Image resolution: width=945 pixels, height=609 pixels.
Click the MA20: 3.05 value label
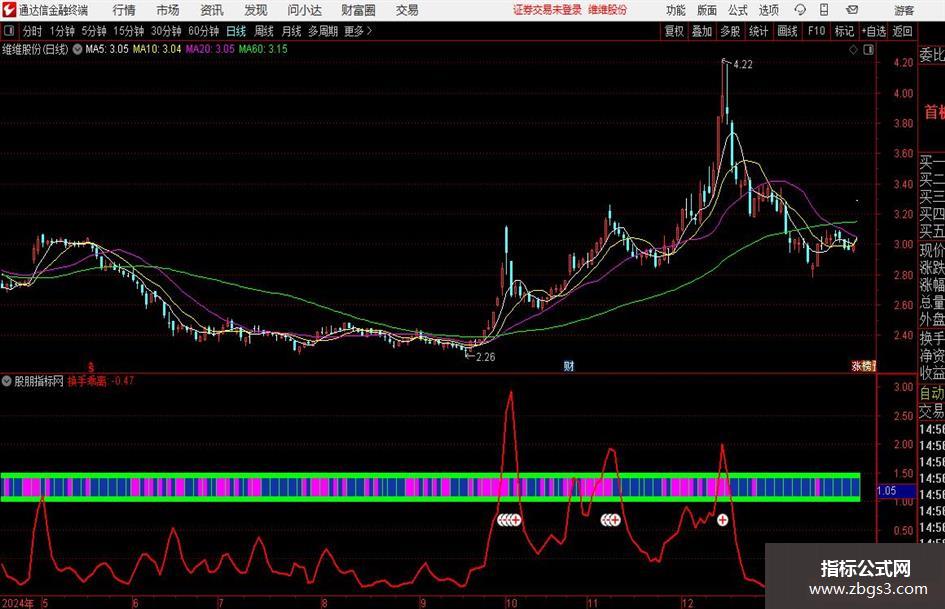(x=210, y=49)
